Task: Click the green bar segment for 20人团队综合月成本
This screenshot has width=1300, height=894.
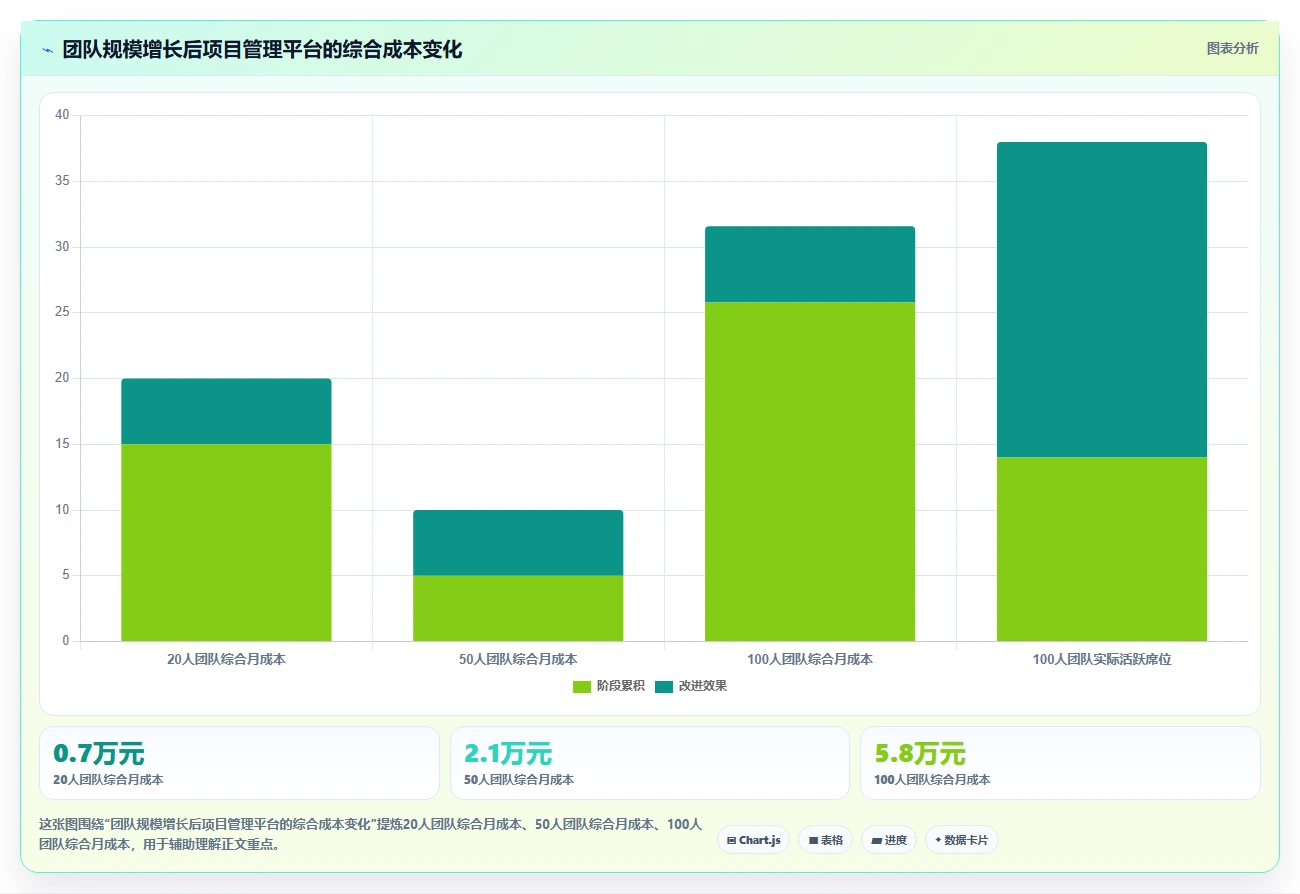Action: tap(226, 542)
